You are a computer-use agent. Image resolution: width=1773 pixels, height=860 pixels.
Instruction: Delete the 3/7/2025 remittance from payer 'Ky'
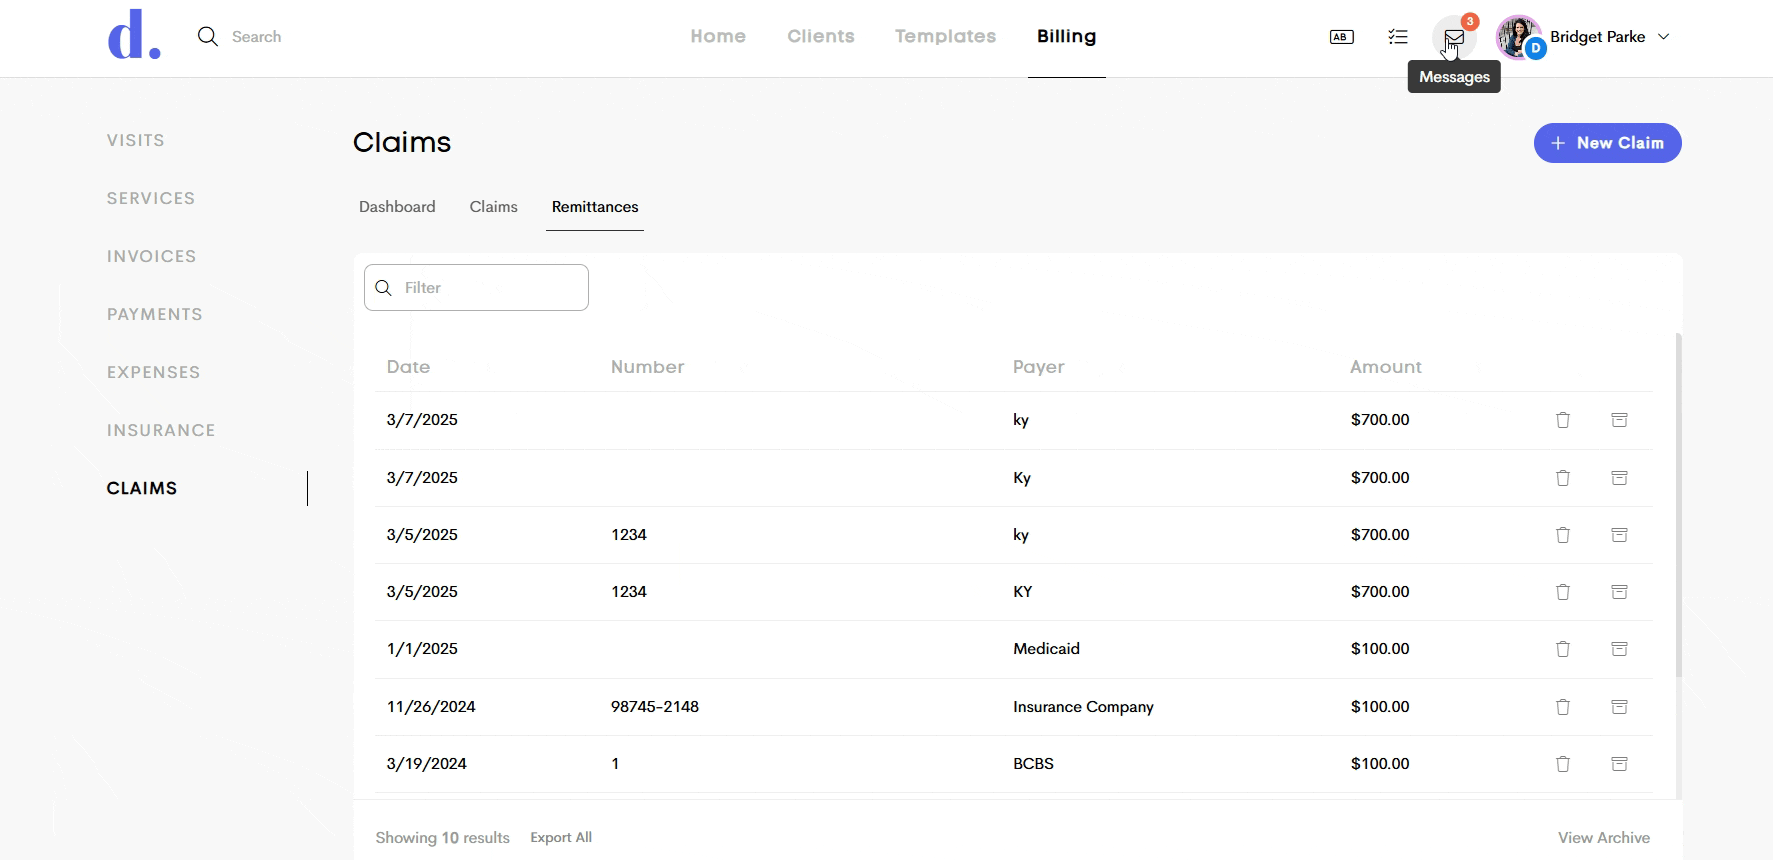coord(1563,478)
